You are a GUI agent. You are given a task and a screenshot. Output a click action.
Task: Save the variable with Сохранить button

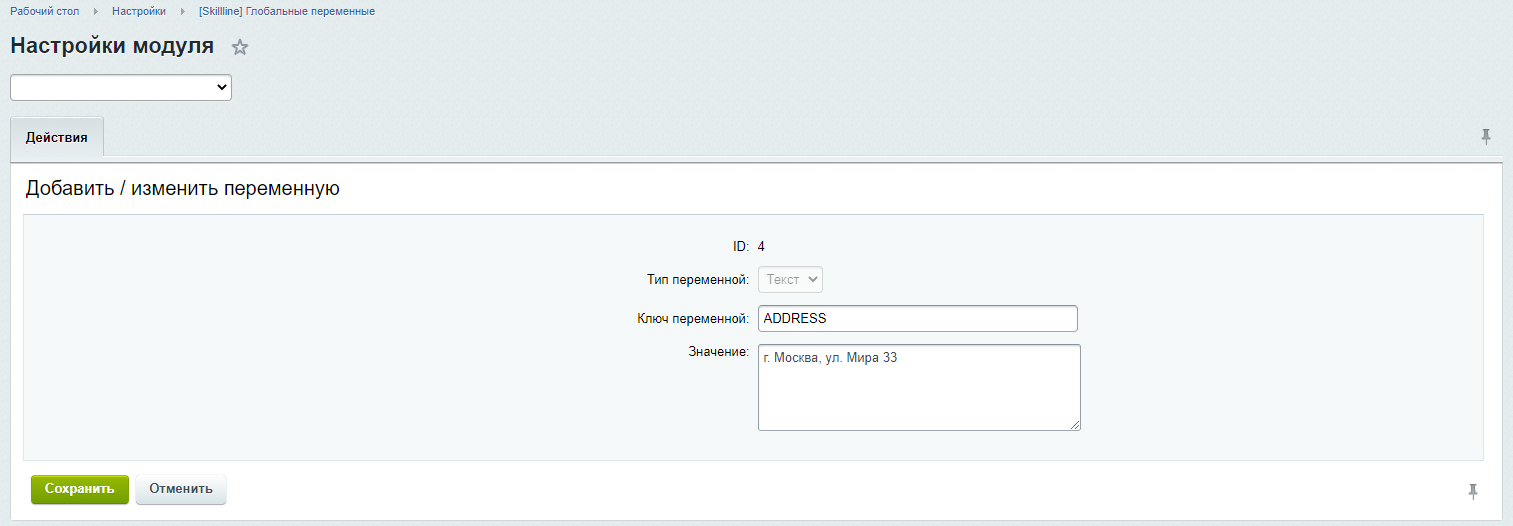coord(80,489)
